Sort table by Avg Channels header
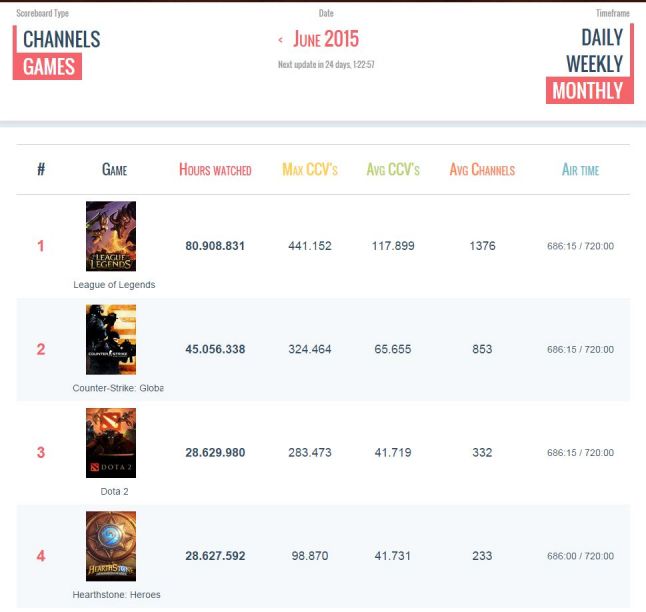646x612 pixels. point(482,170)
